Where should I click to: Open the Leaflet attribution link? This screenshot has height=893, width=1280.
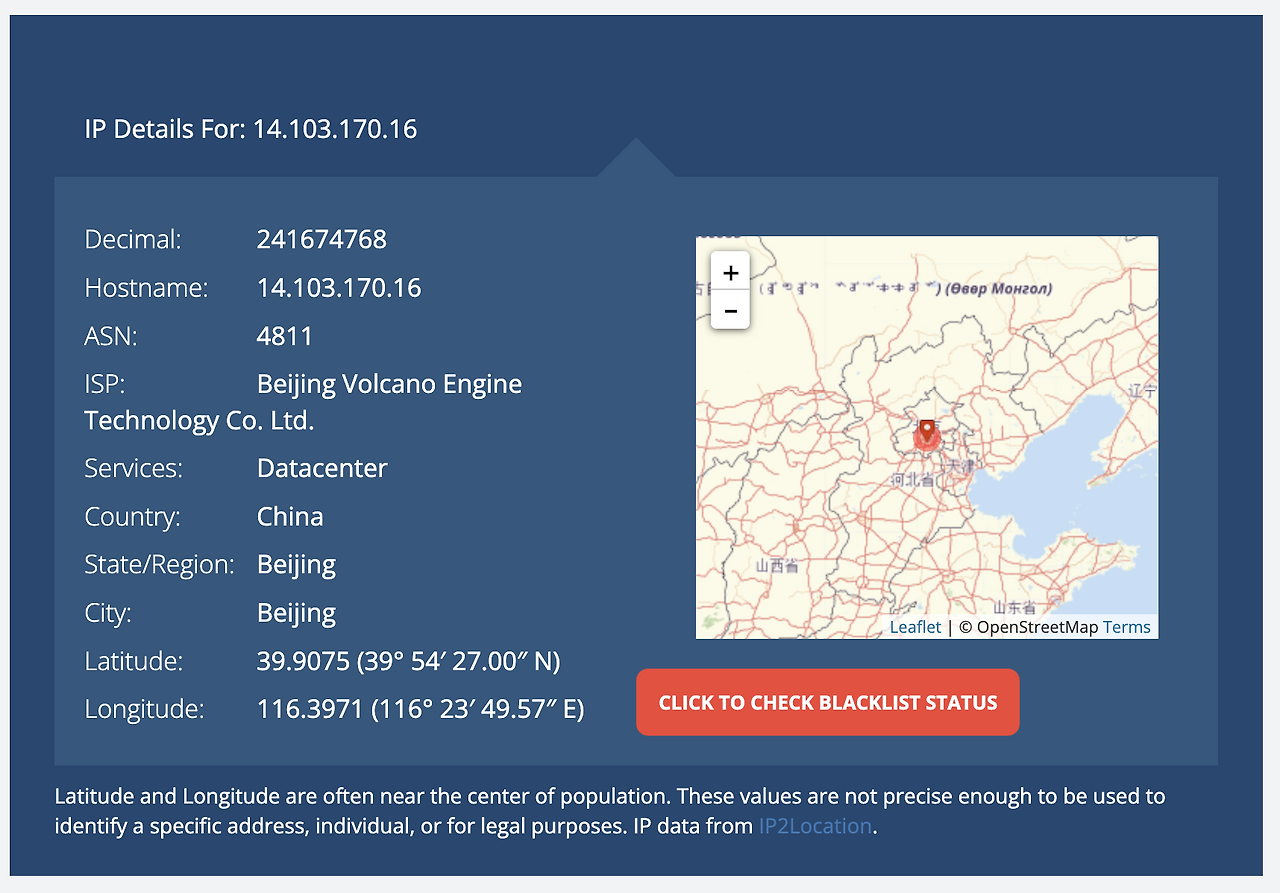pos(915,627)
